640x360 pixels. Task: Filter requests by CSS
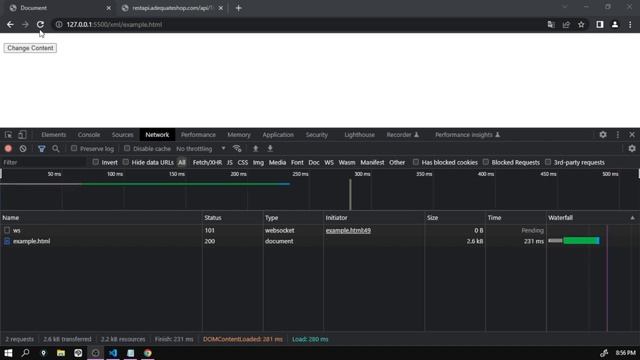coord(243,162)
